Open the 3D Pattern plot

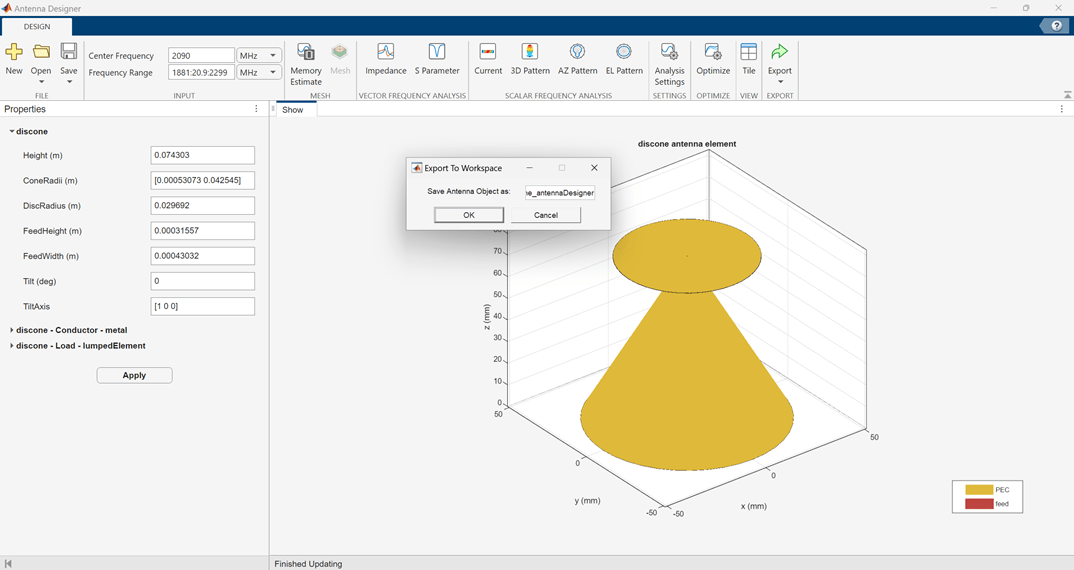pos(530,58)
